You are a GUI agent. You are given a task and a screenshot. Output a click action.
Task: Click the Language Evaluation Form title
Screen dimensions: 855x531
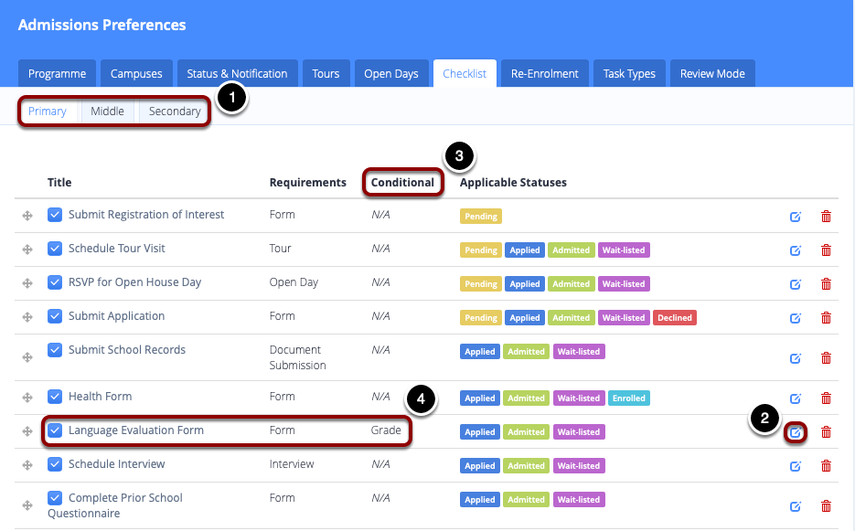click(x=136, y=430)
